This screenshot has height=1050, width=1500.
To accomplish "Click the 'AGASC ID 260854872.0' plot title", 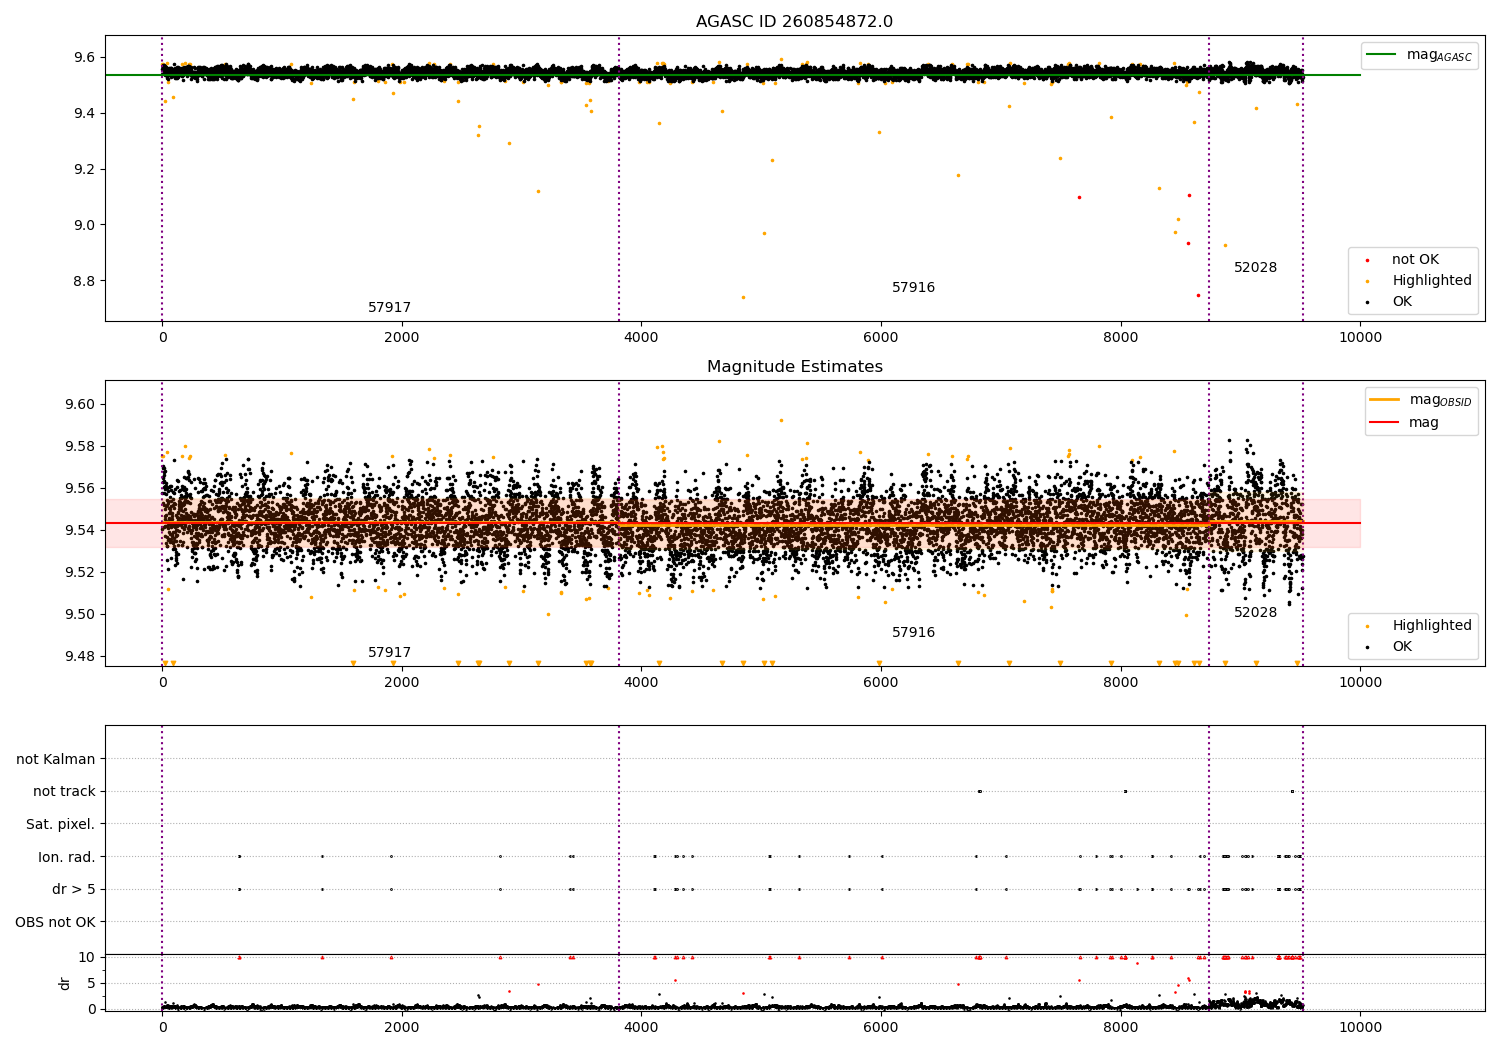I will (794, 22).
